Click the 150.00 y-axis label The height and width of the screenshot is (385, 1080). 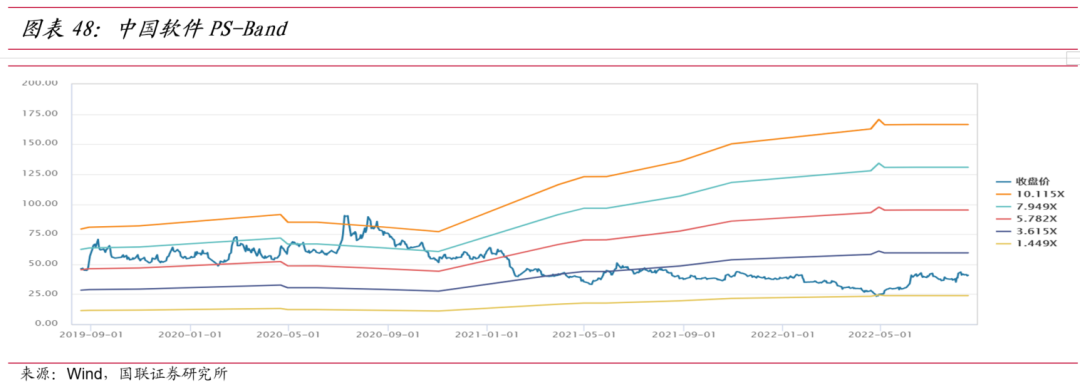(39, 143)
